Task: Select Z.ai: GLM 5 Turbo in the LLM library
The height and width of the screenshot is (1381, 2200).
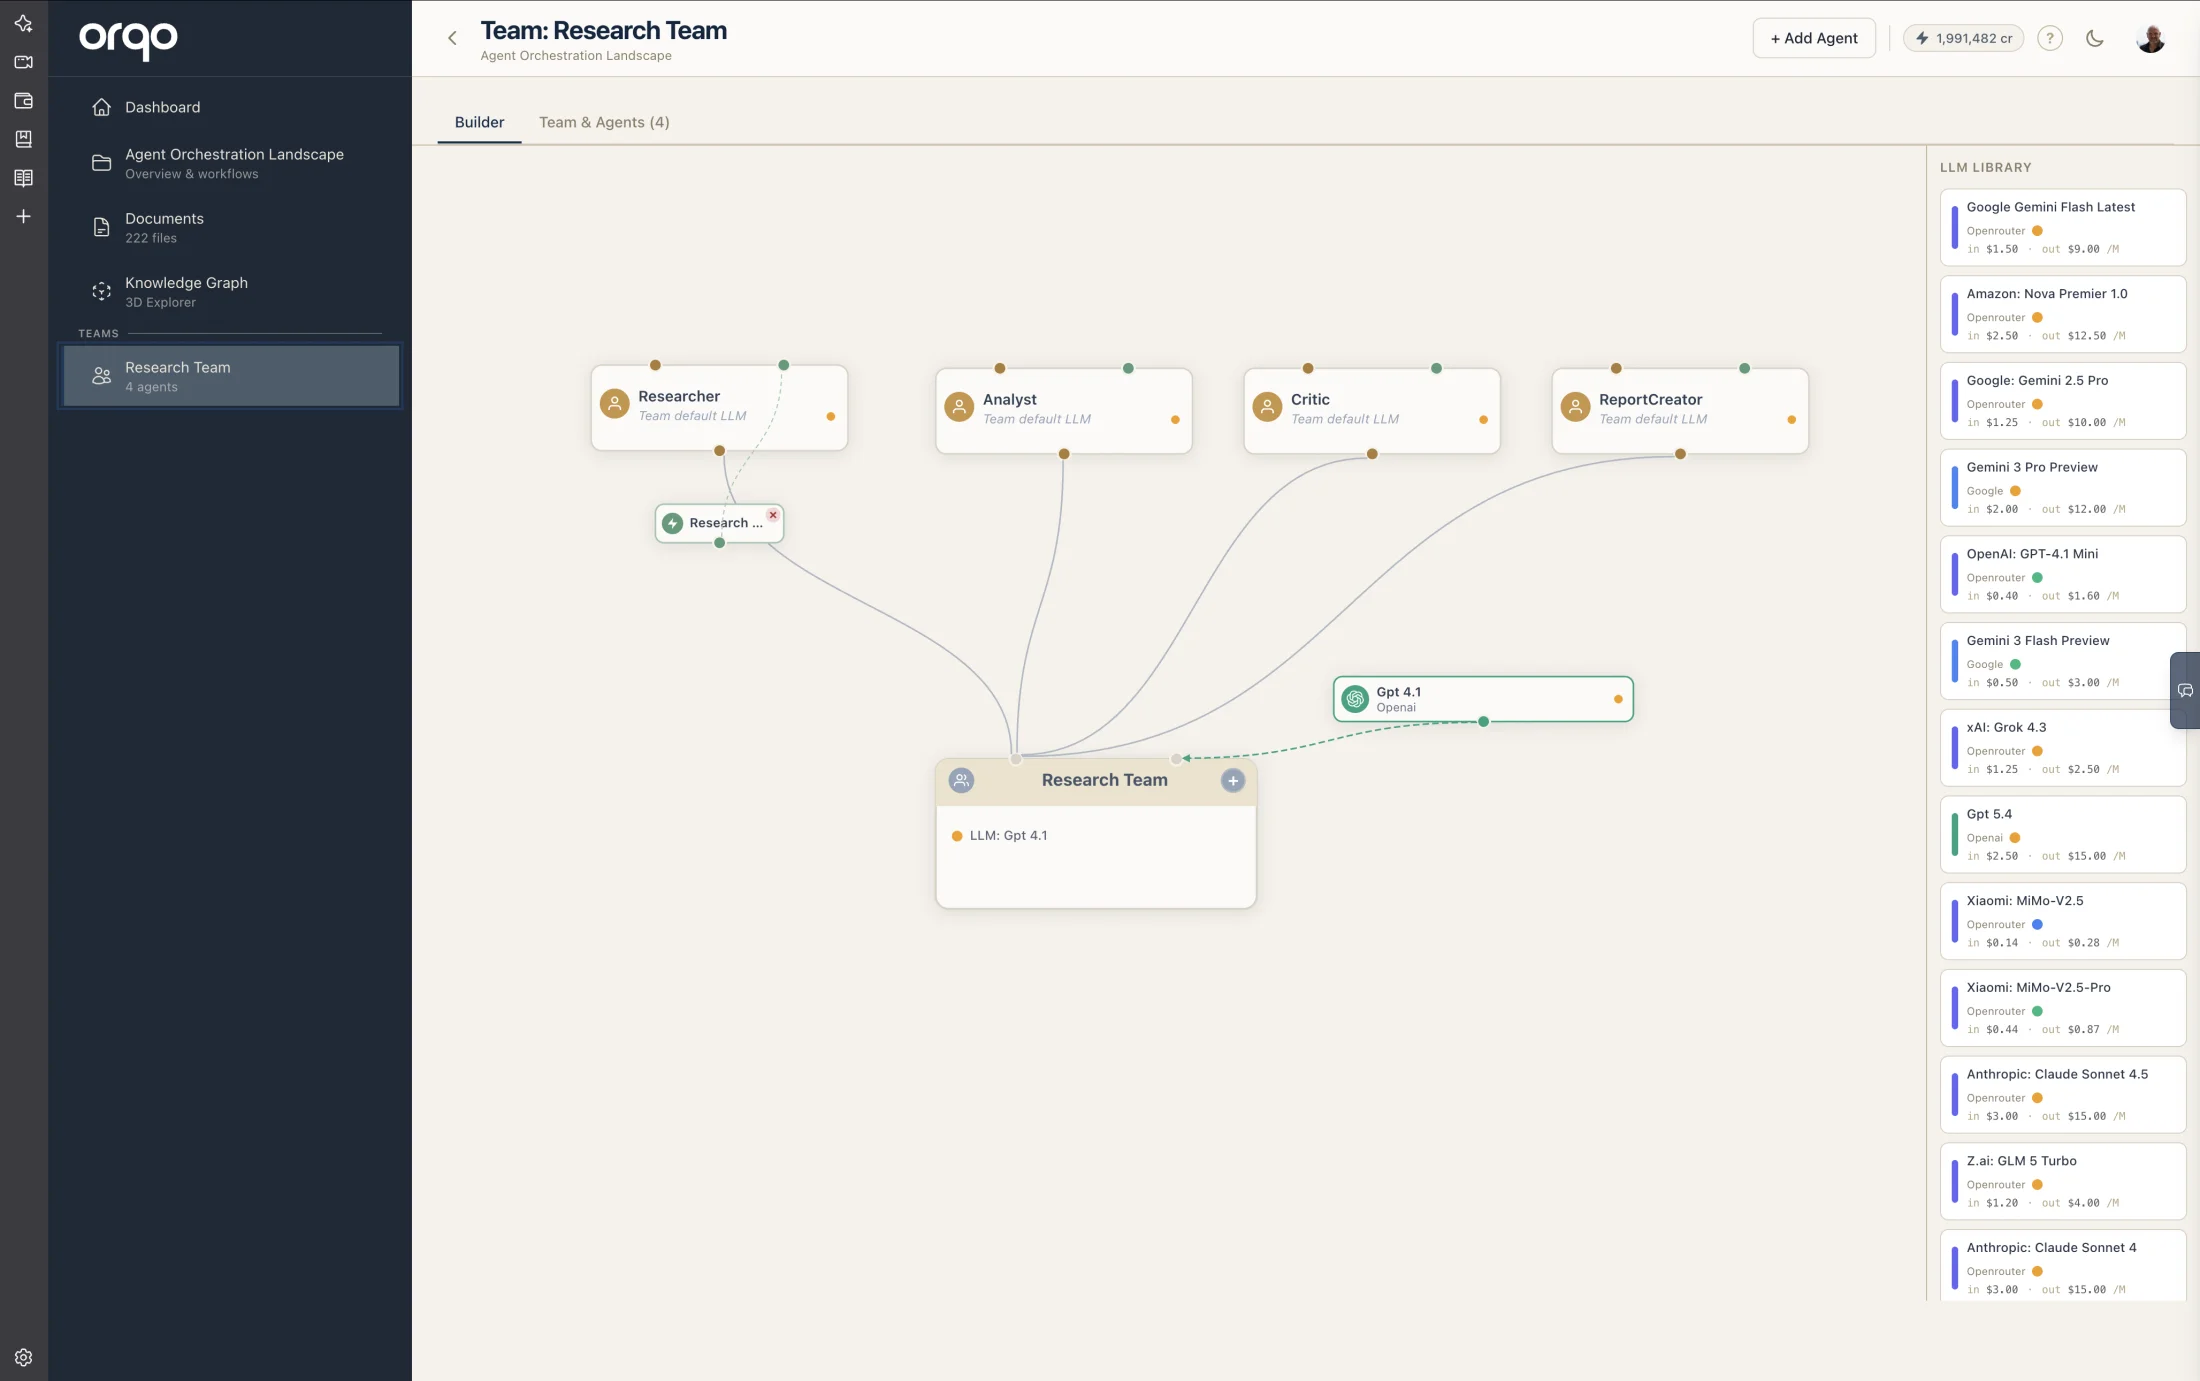Action: point(2062,1181)
